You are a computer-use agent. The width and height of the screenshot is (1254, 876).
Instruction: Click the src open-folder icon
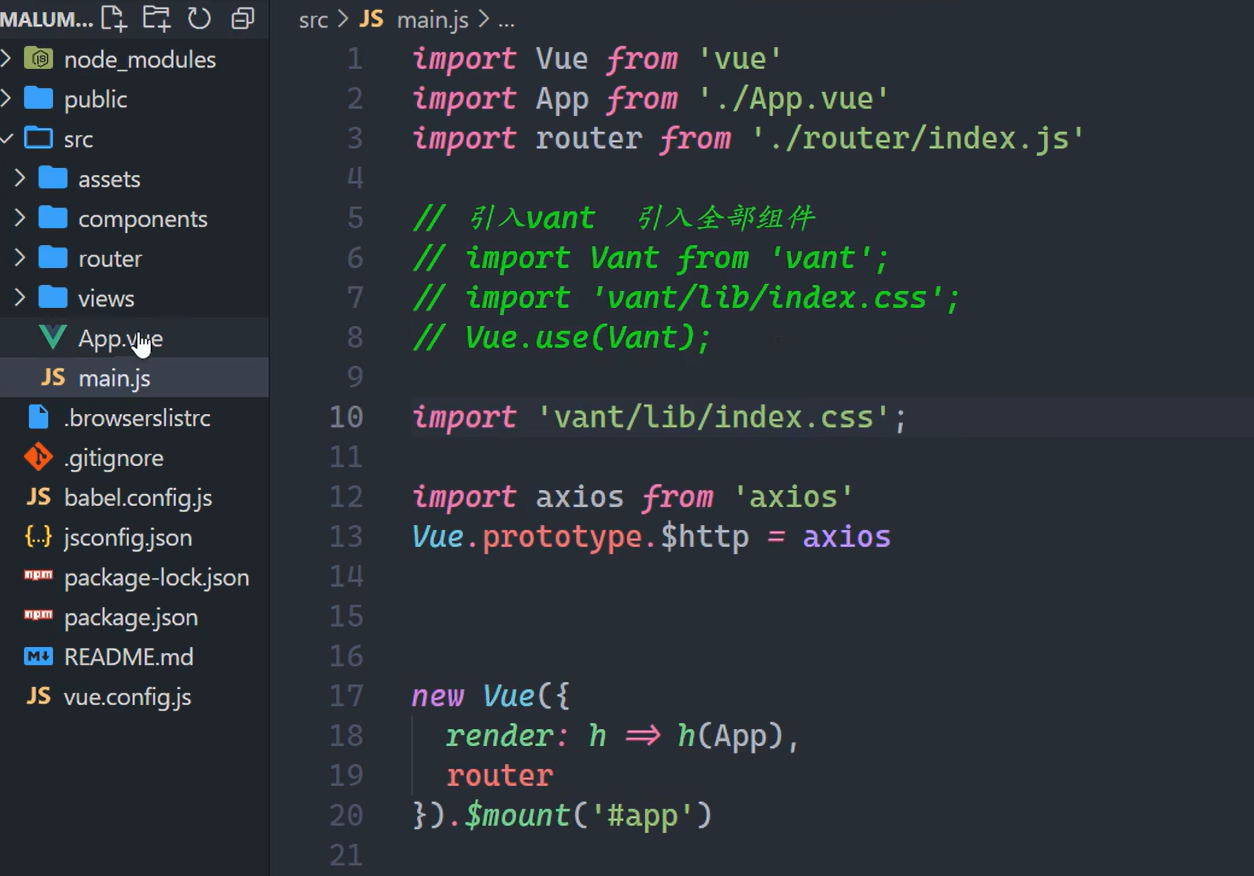(38, 138)
